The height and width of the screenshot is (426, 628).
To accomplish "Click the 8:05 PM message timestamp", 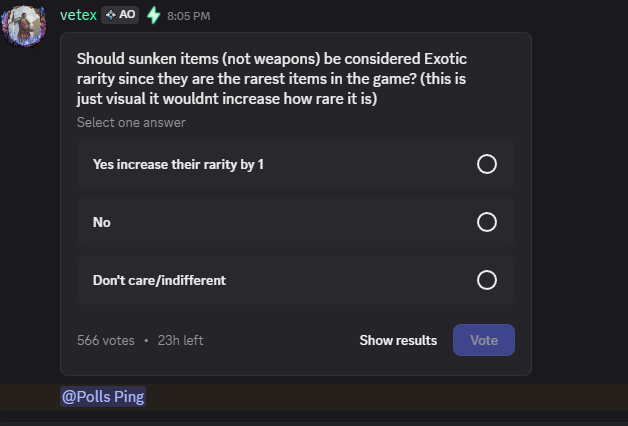I will coord(190,16).
